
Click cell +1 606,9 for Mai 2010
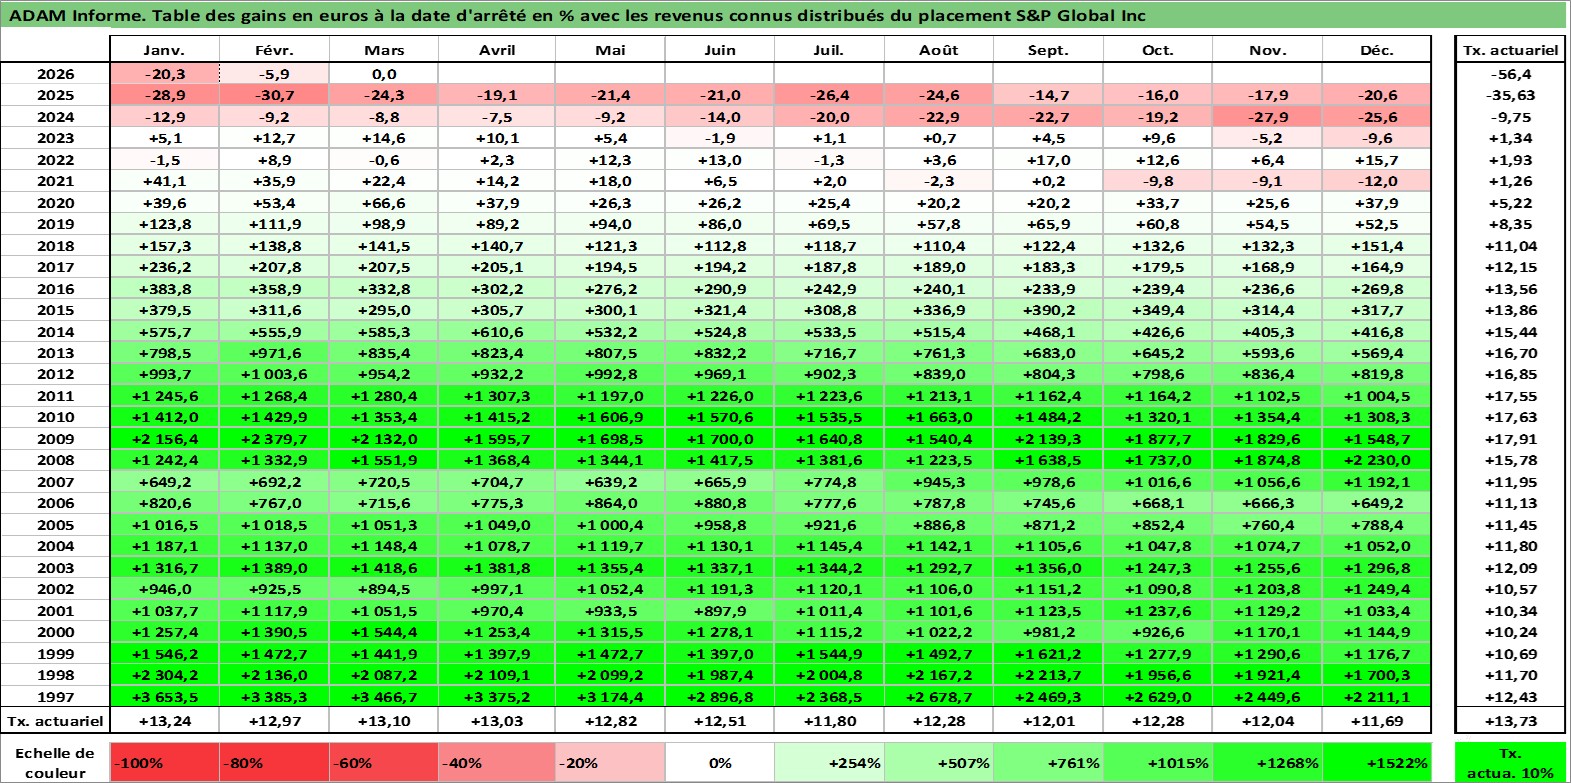[x=610, y=417]
